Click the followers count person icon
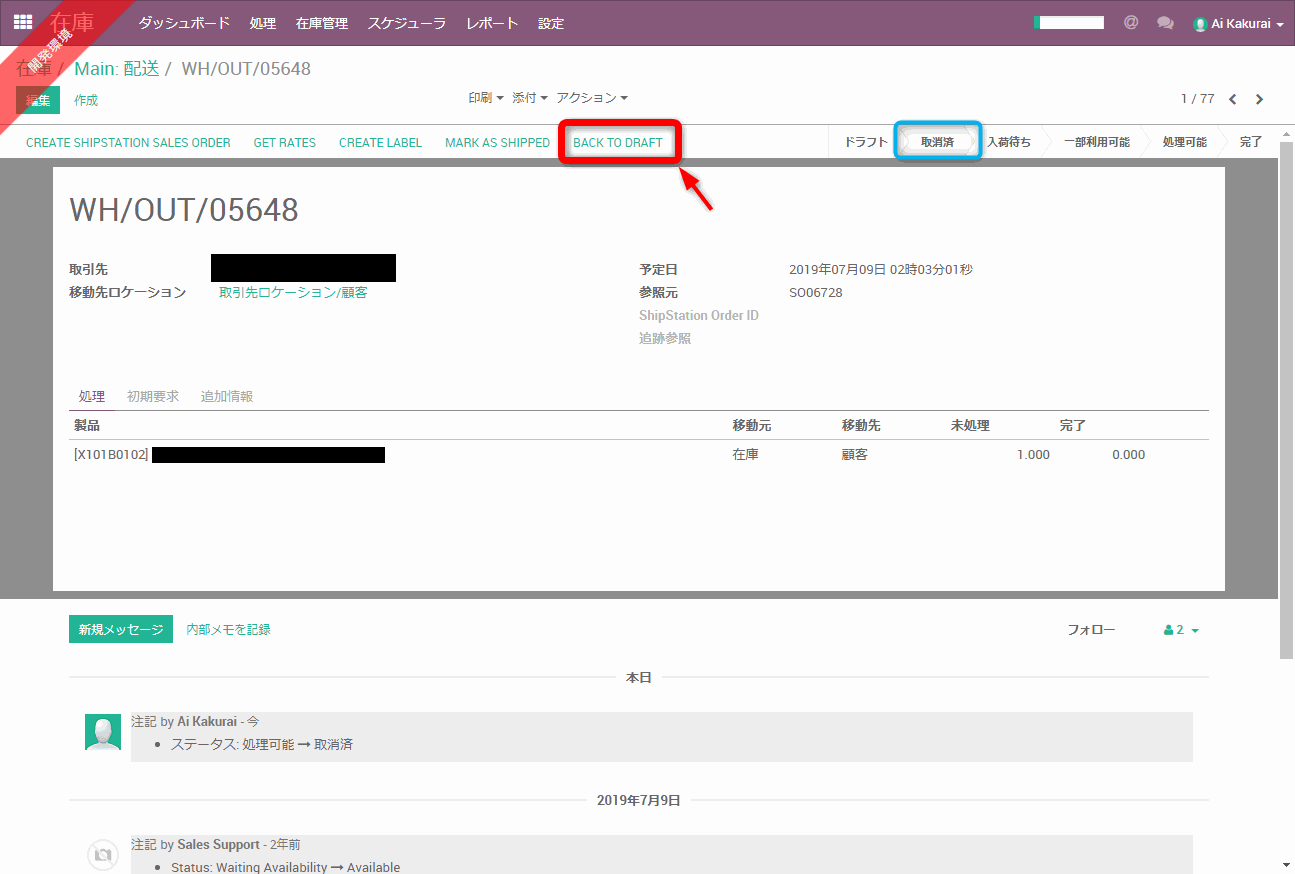1295x874 pixels. click(x=1169, y=630)
